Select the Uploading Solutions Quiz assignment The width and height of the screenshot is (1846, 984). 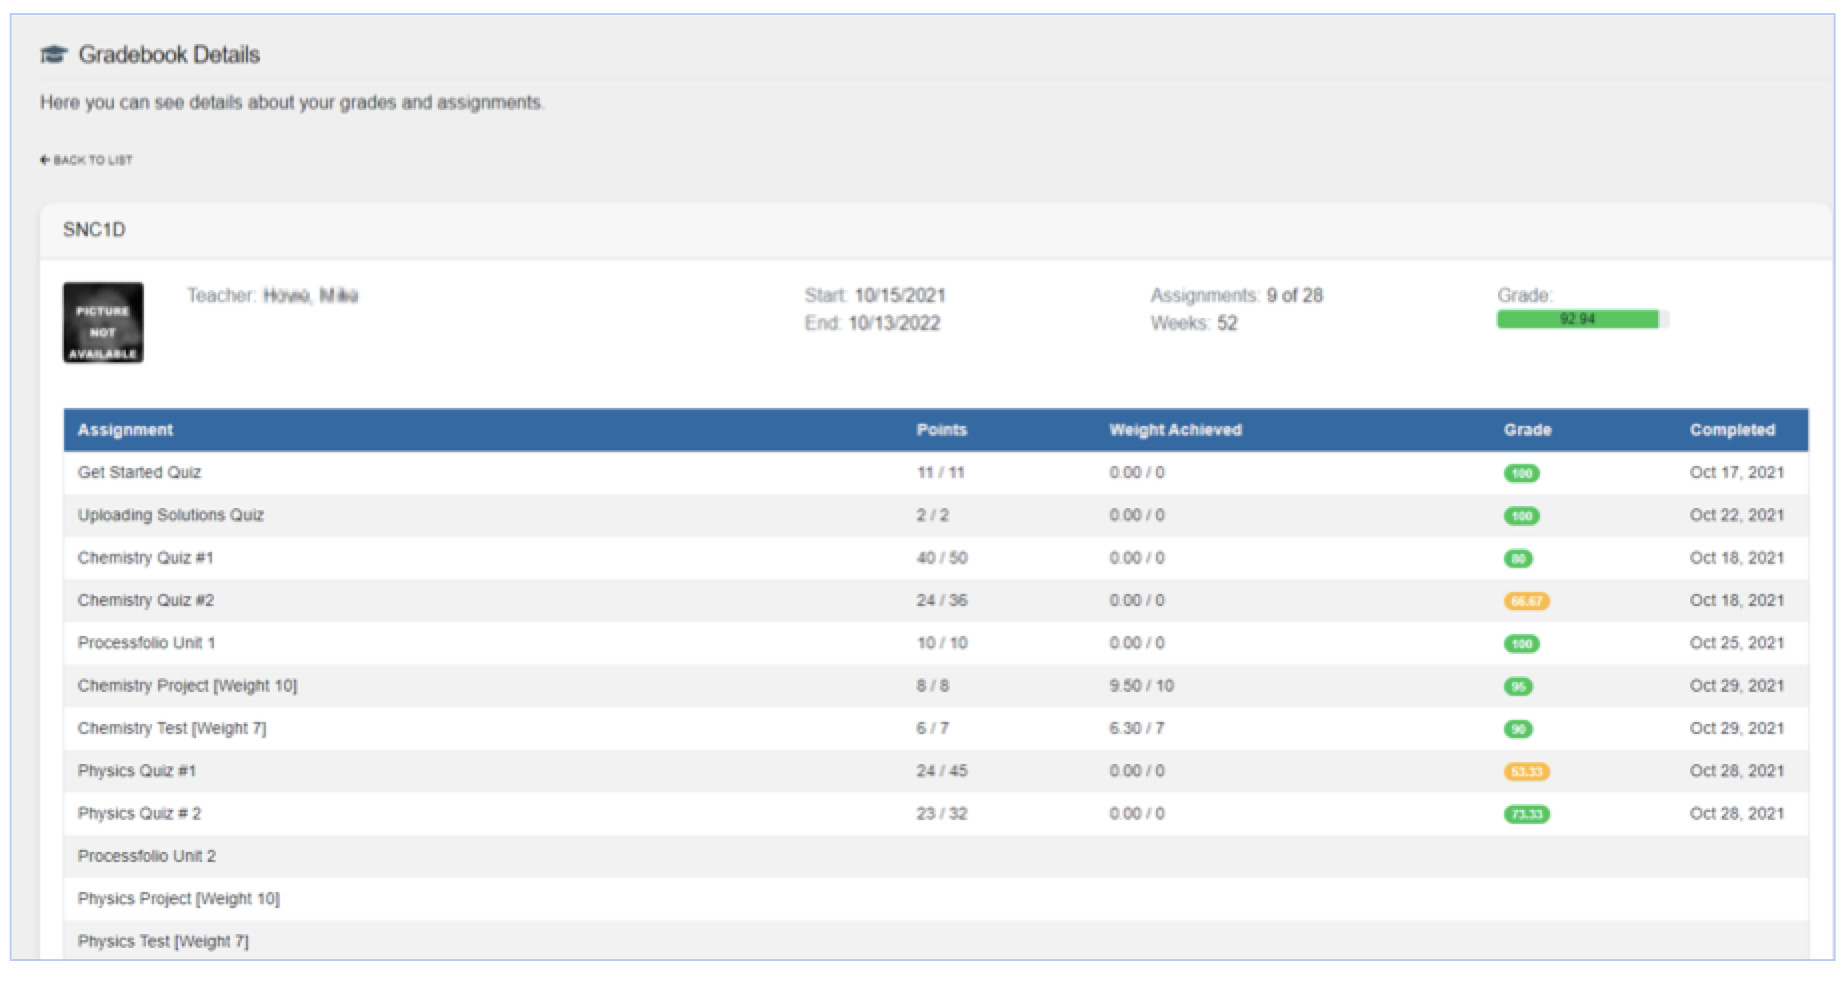(x=171, y=515)
